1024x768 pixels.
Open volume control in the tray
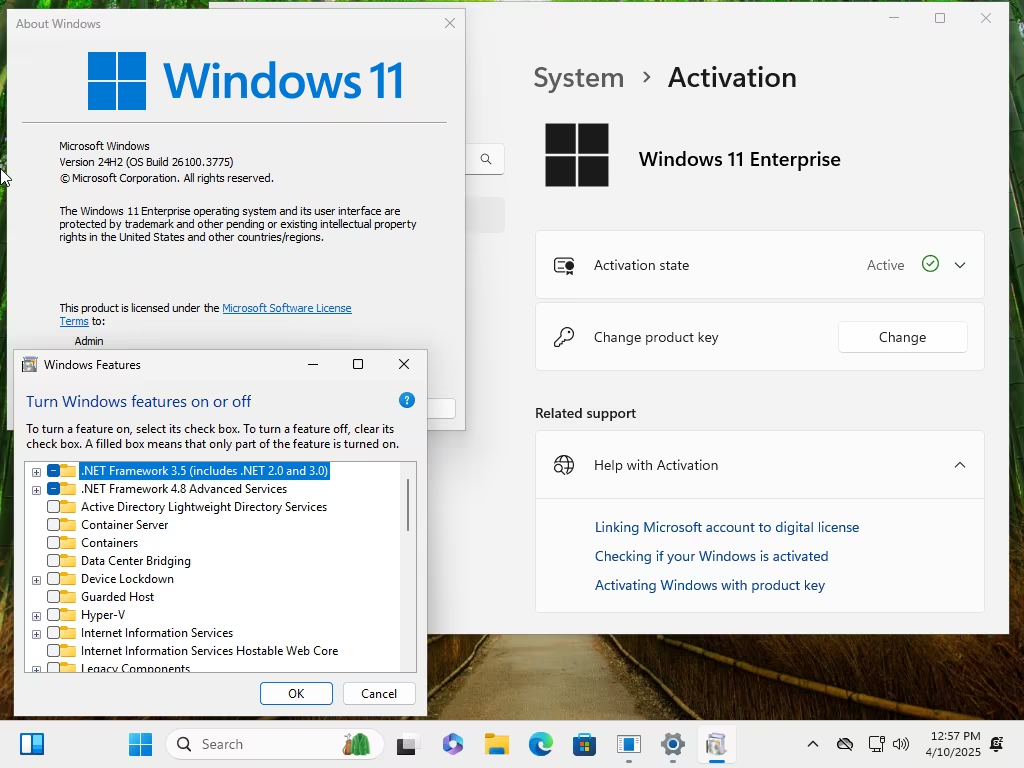[901, 744]
